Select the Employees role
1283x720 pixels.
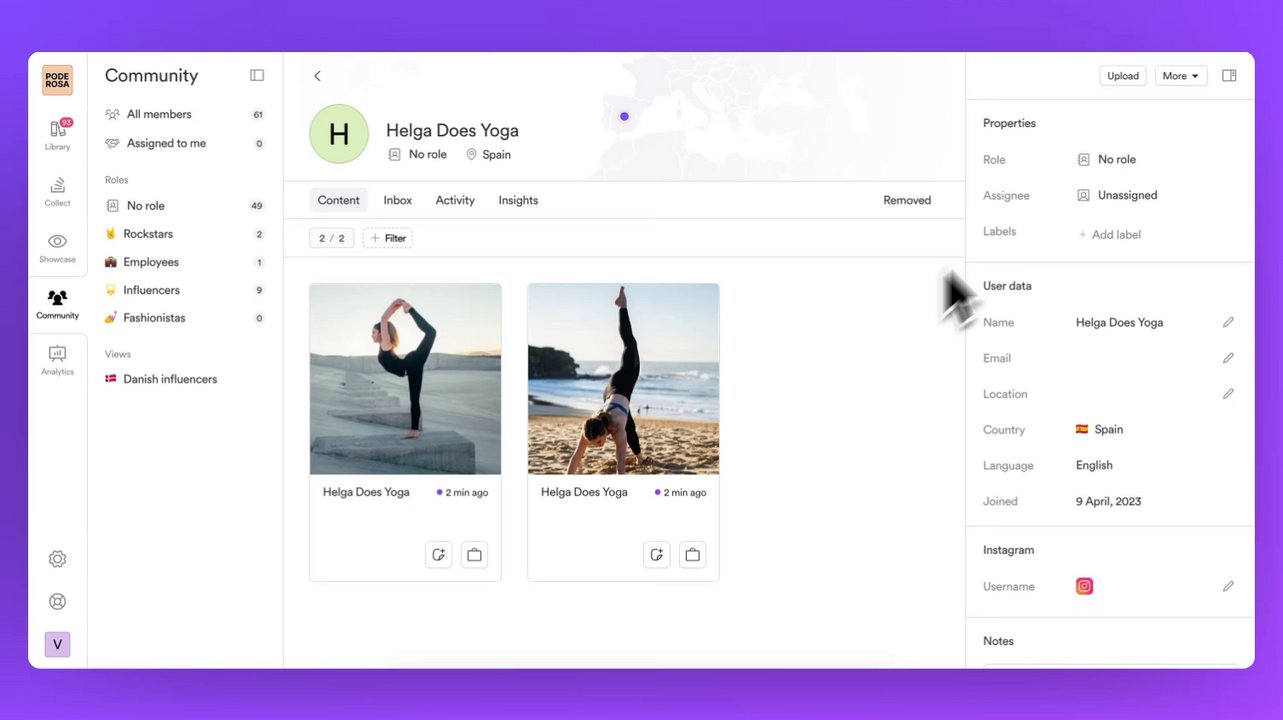[x=185, y=262]
